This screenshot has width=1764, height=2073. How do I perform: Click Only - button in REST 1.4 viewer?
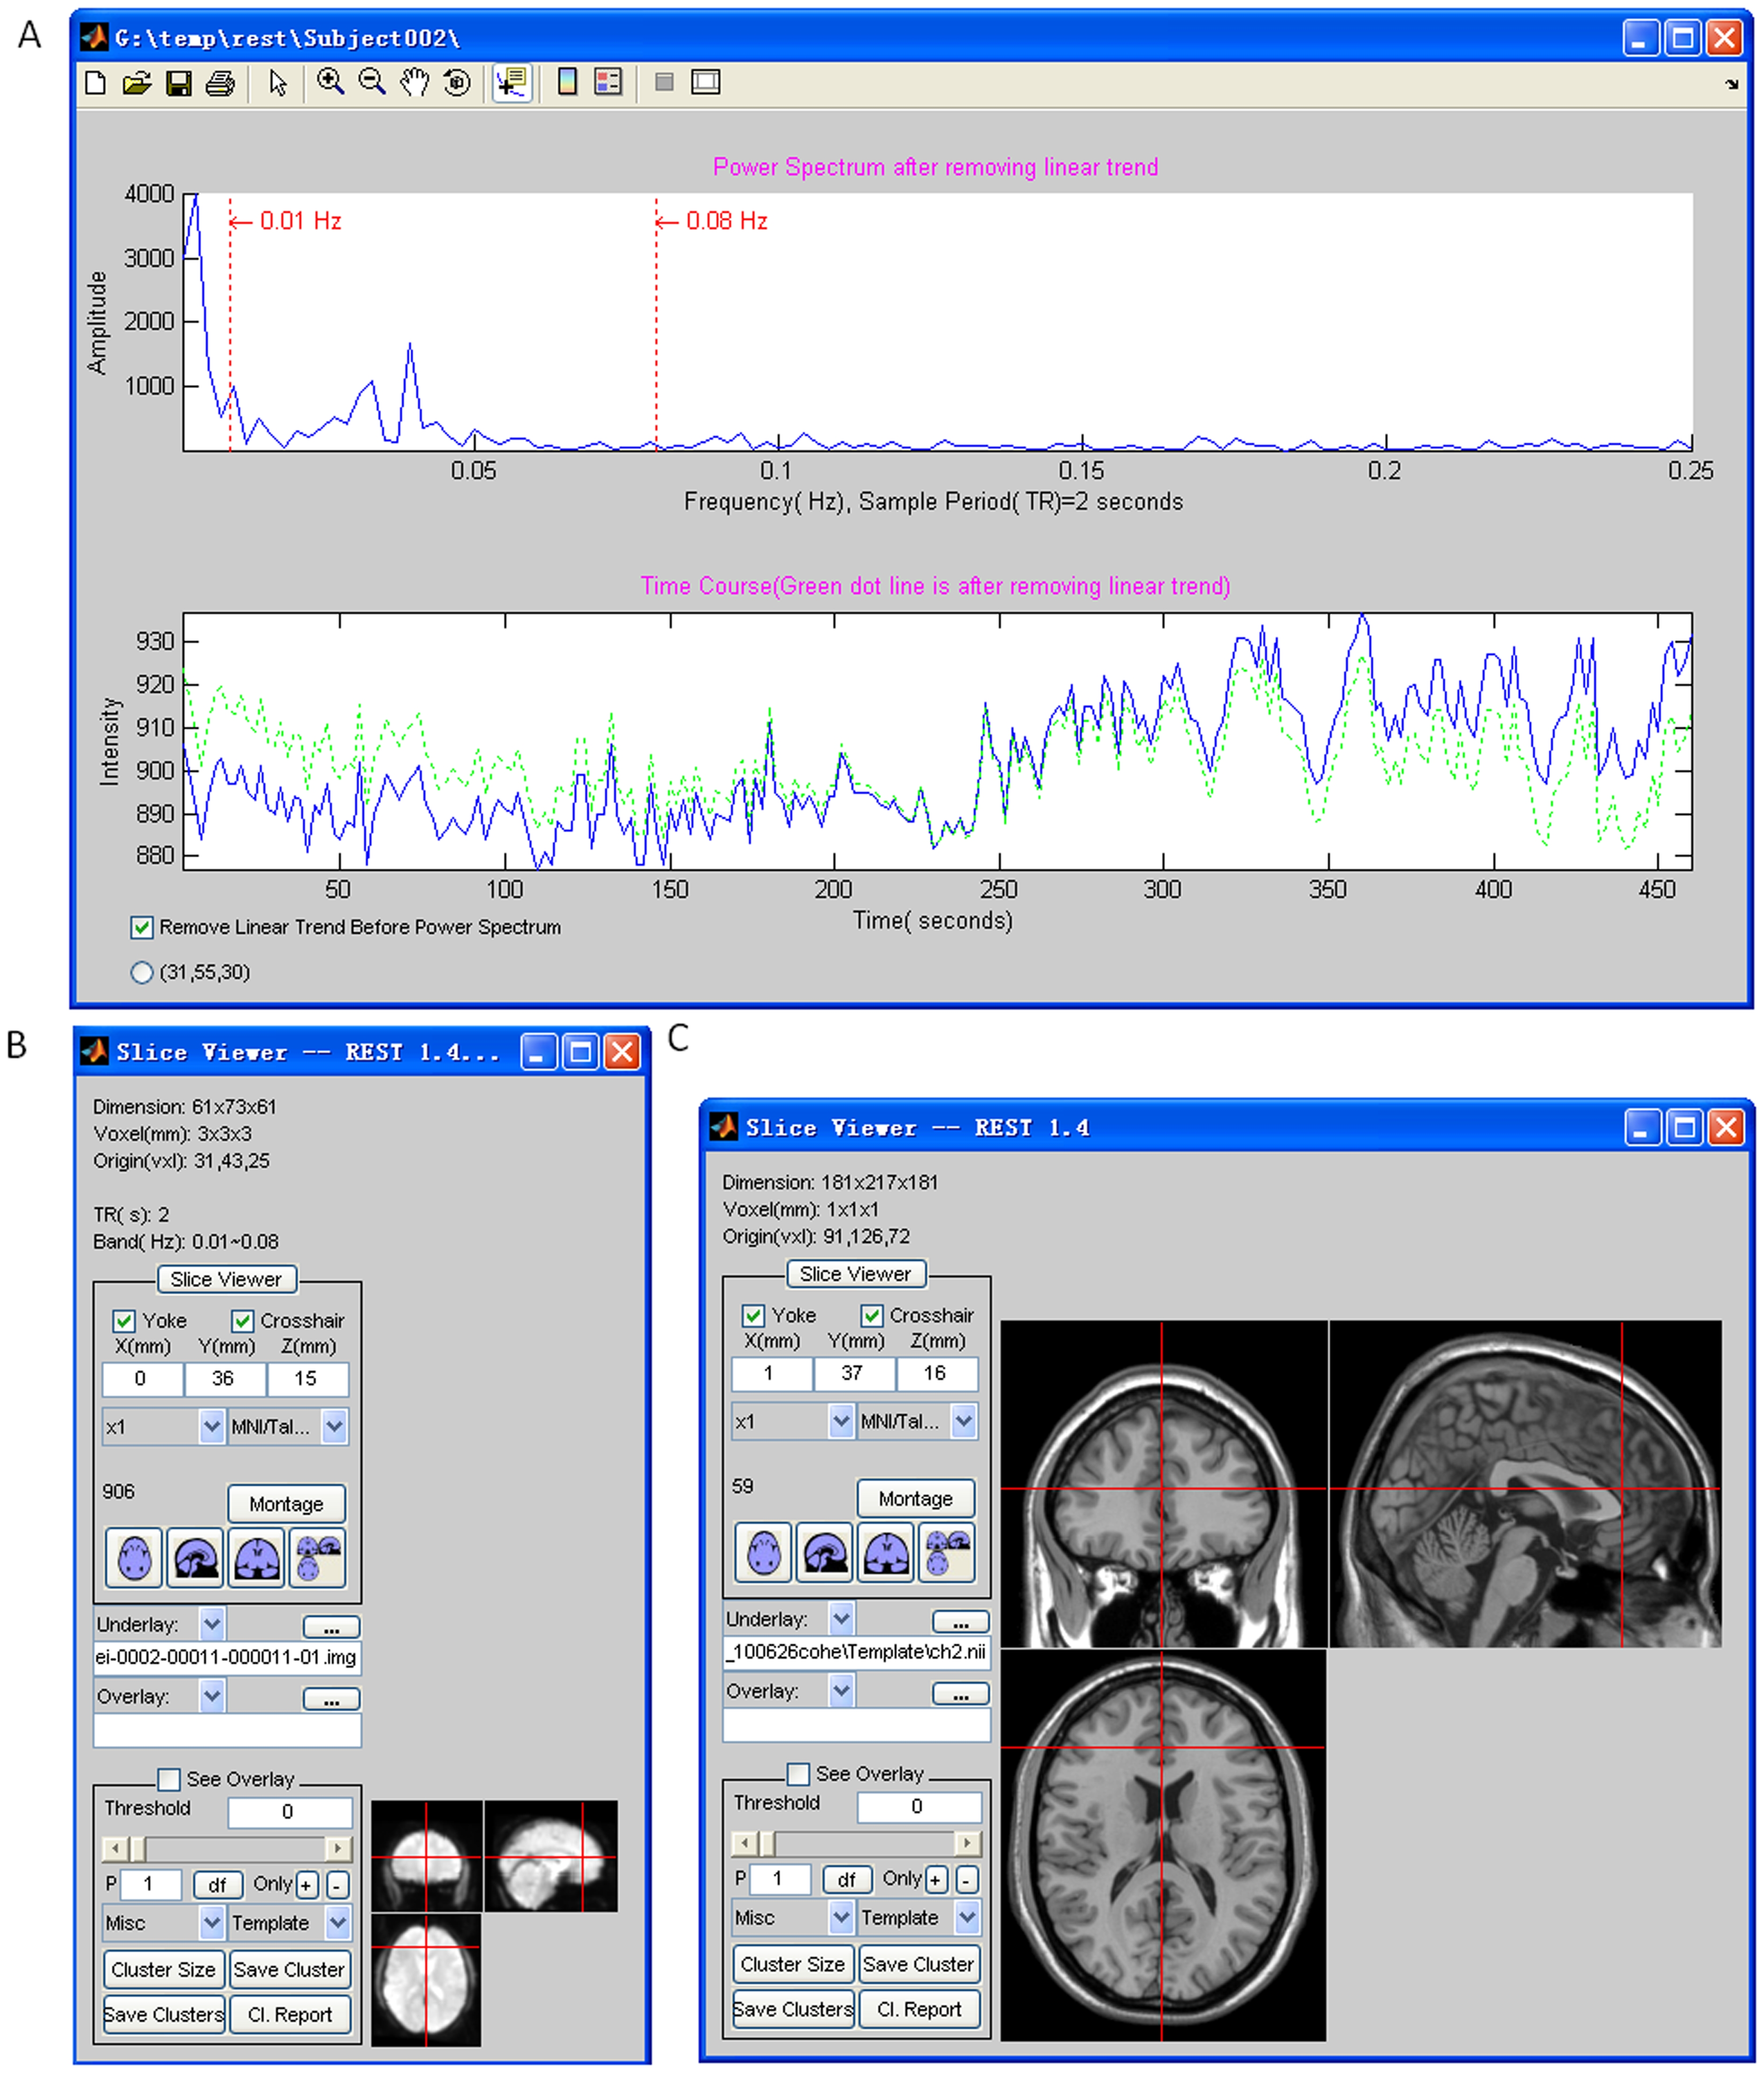coord(966,1880)
